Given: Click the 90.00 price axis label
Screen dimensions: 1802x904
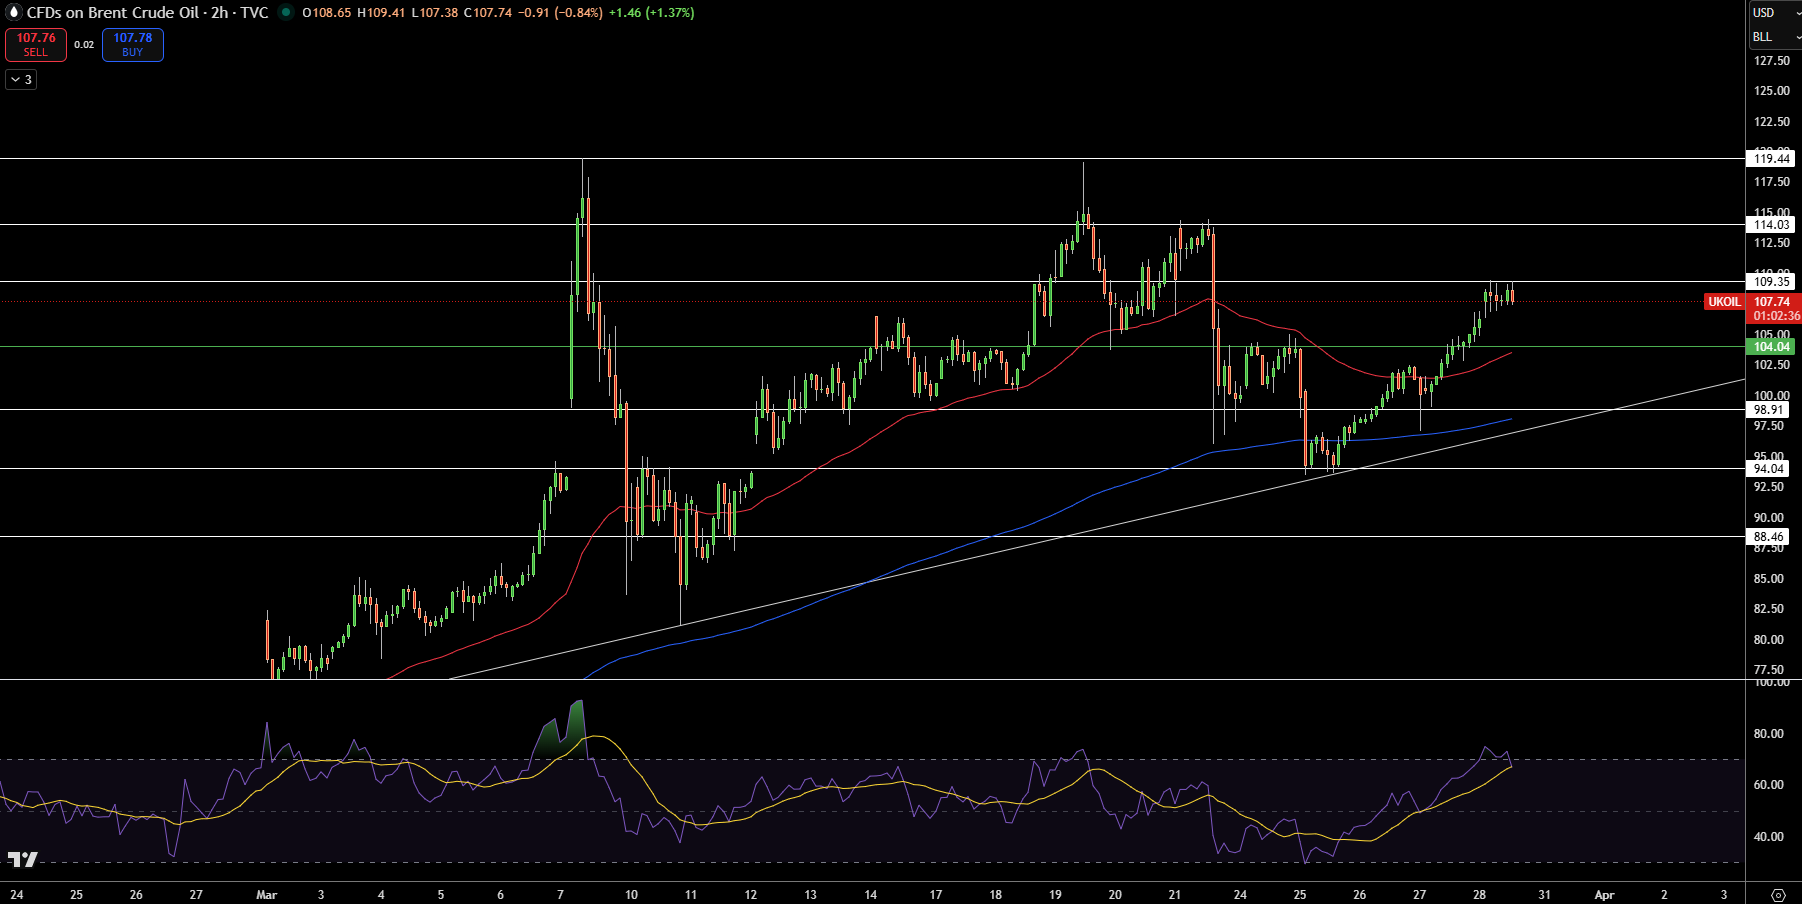Looking at the screenshot, I should tap(1769, 518).
